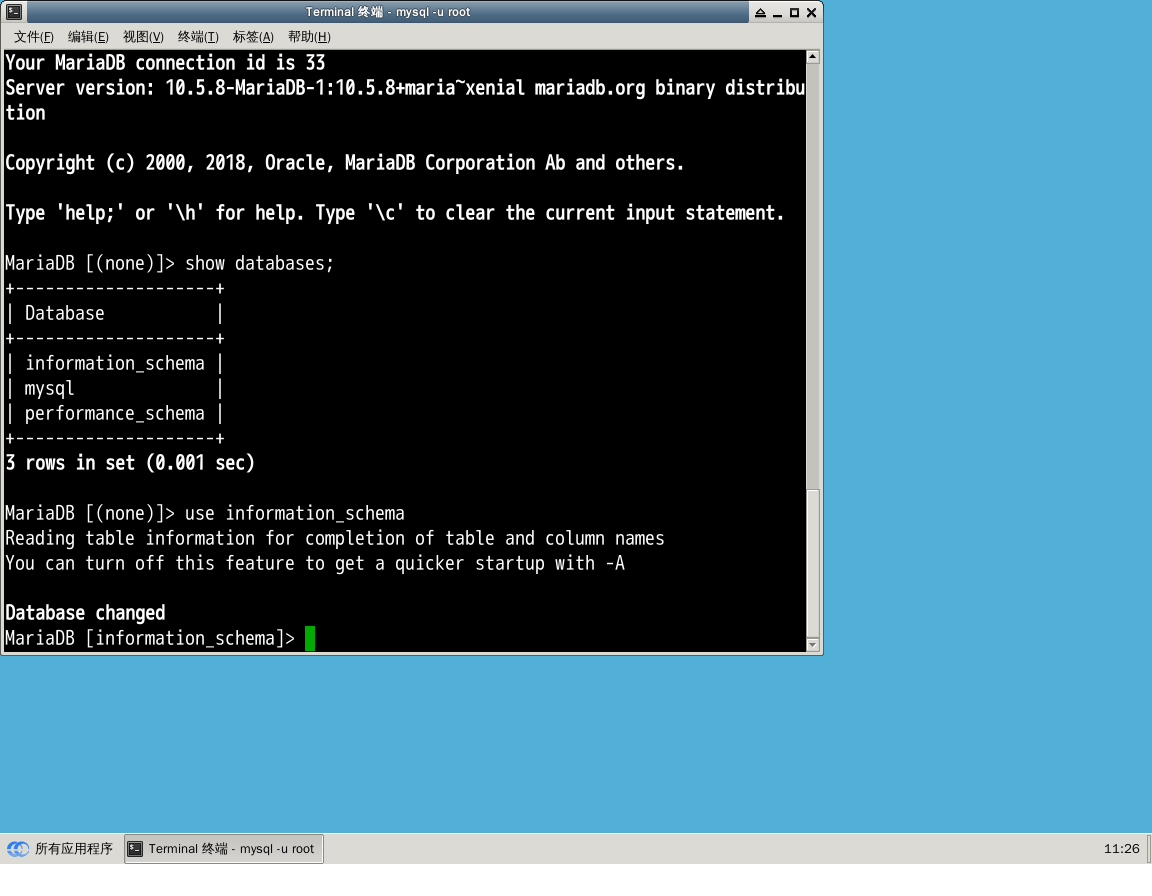Click the 'Database changed' line

[85, 613]
